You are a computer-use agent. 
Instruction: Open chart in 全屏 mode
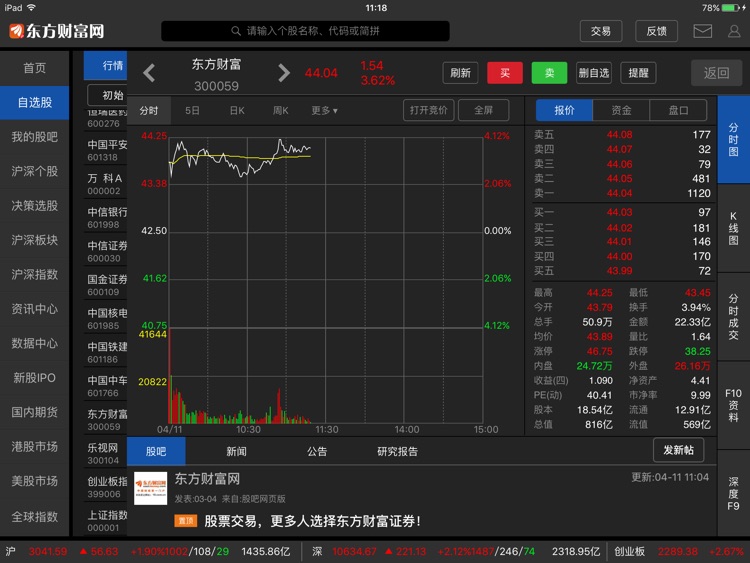pyautogui.click(x=484, y=110)
